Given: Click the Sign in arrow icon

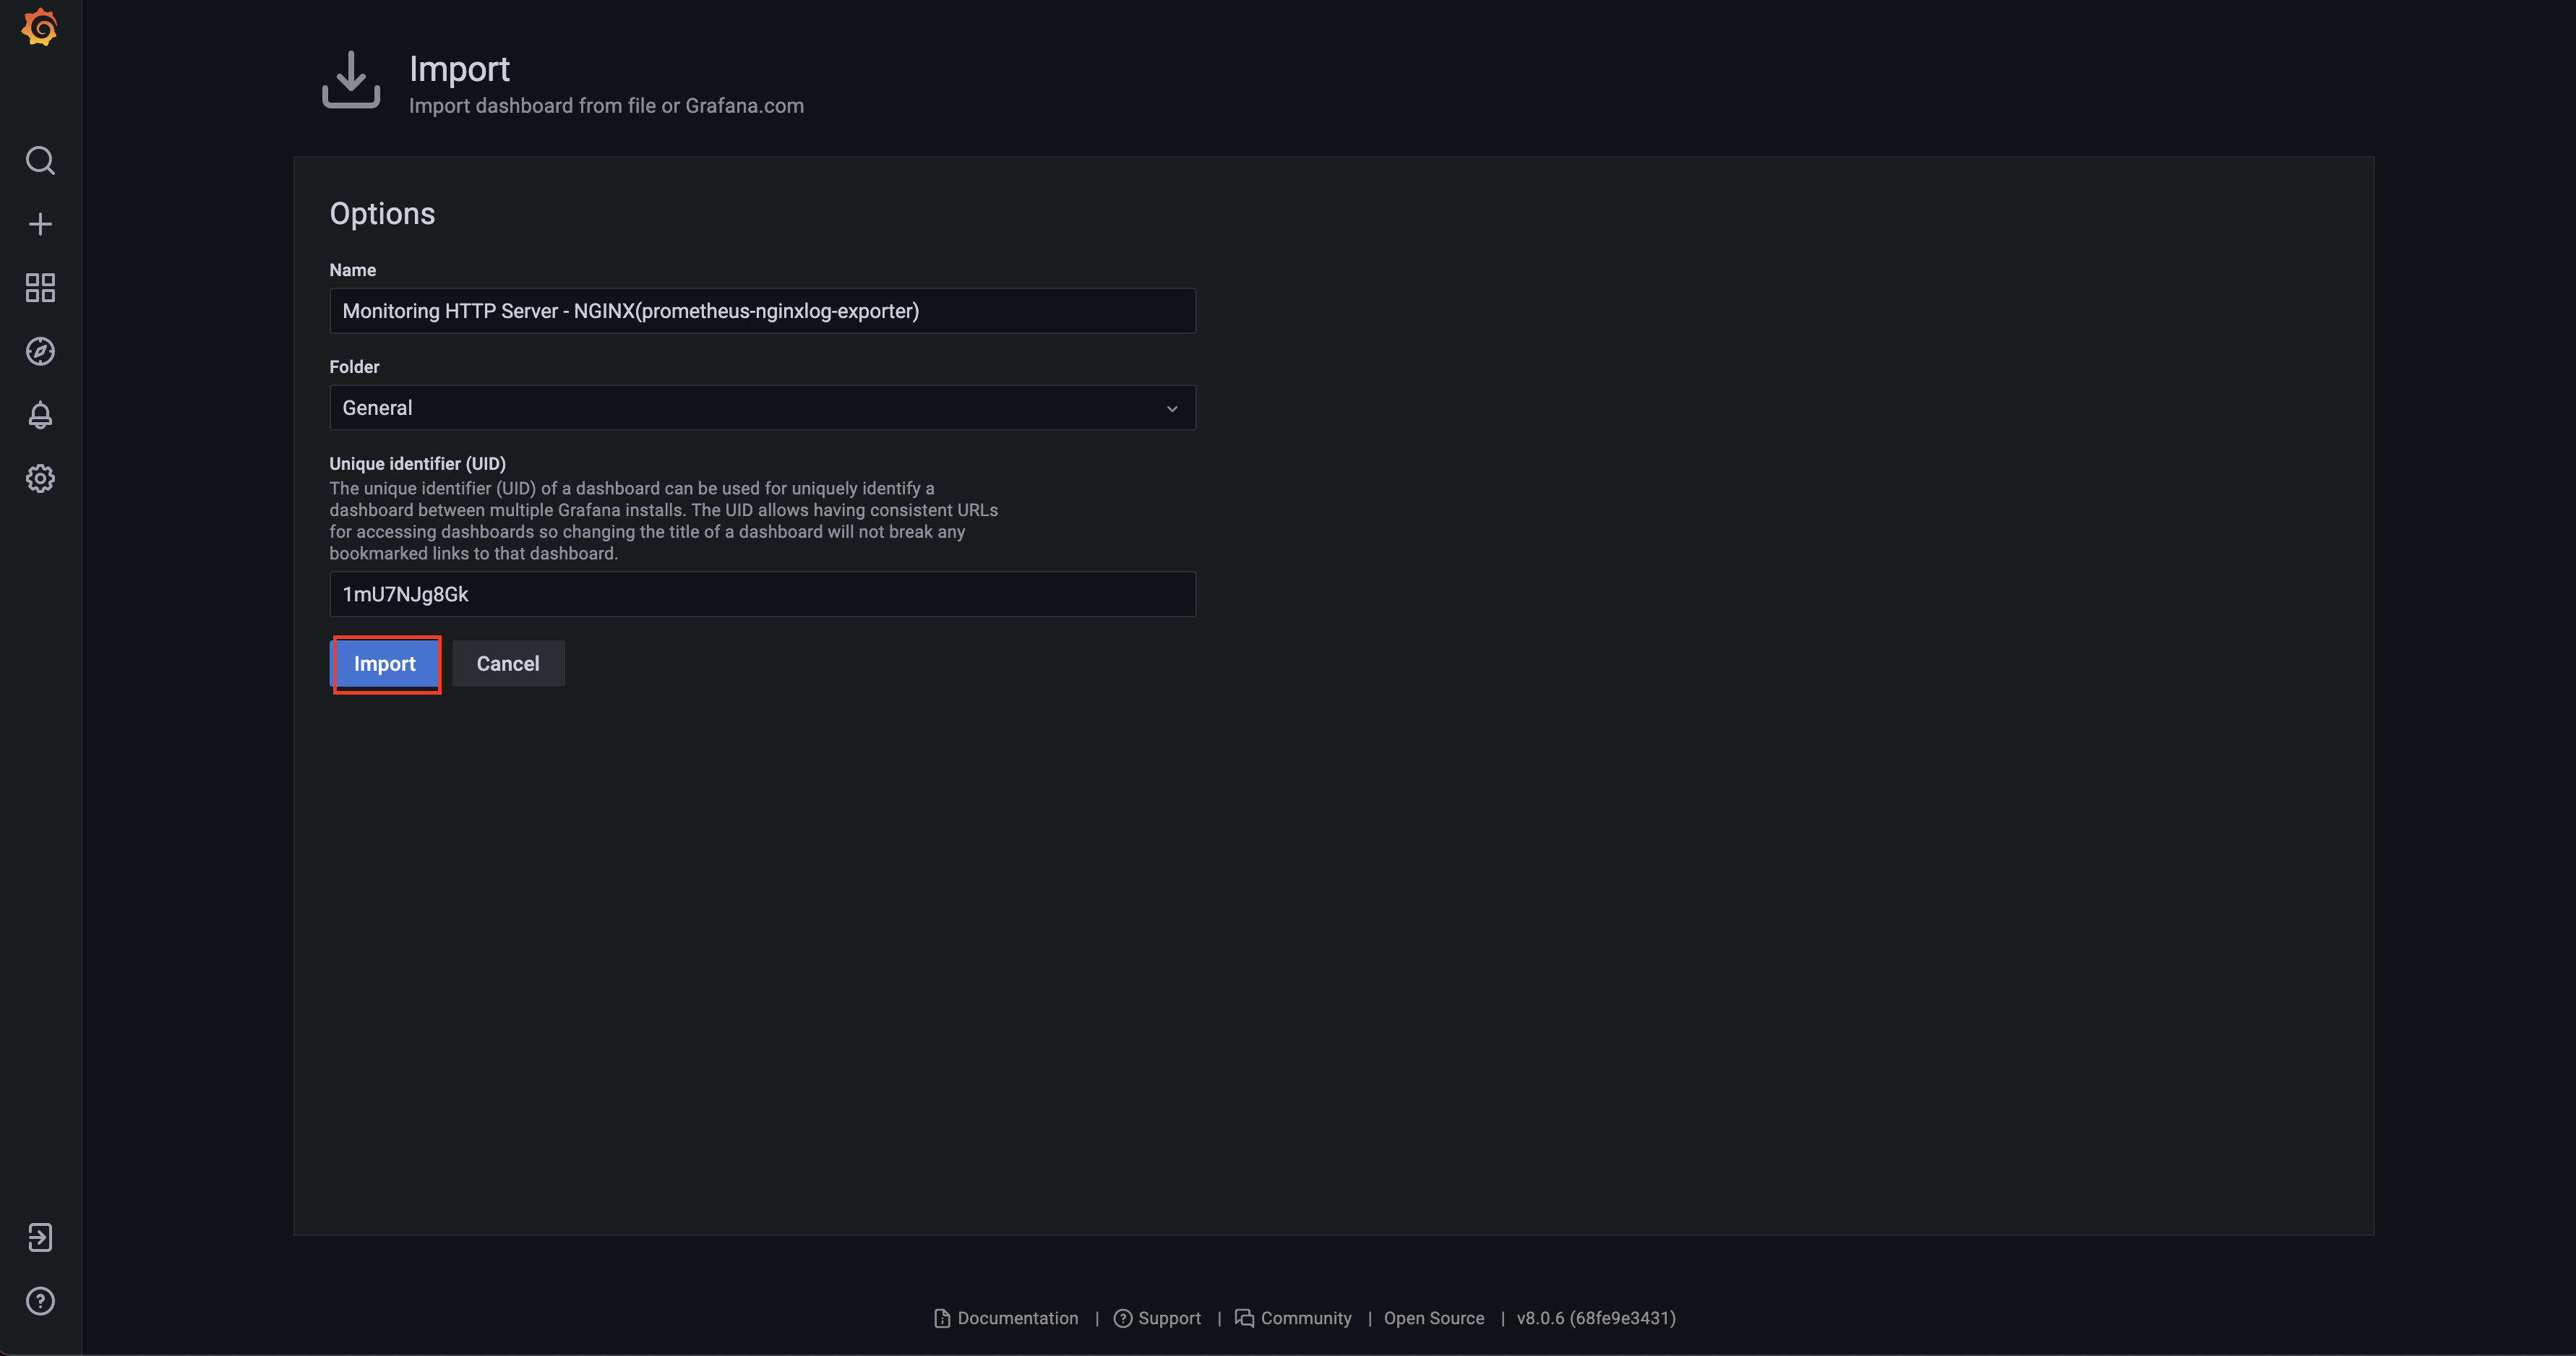Looking at the screenshot, I should (40, 1237).
